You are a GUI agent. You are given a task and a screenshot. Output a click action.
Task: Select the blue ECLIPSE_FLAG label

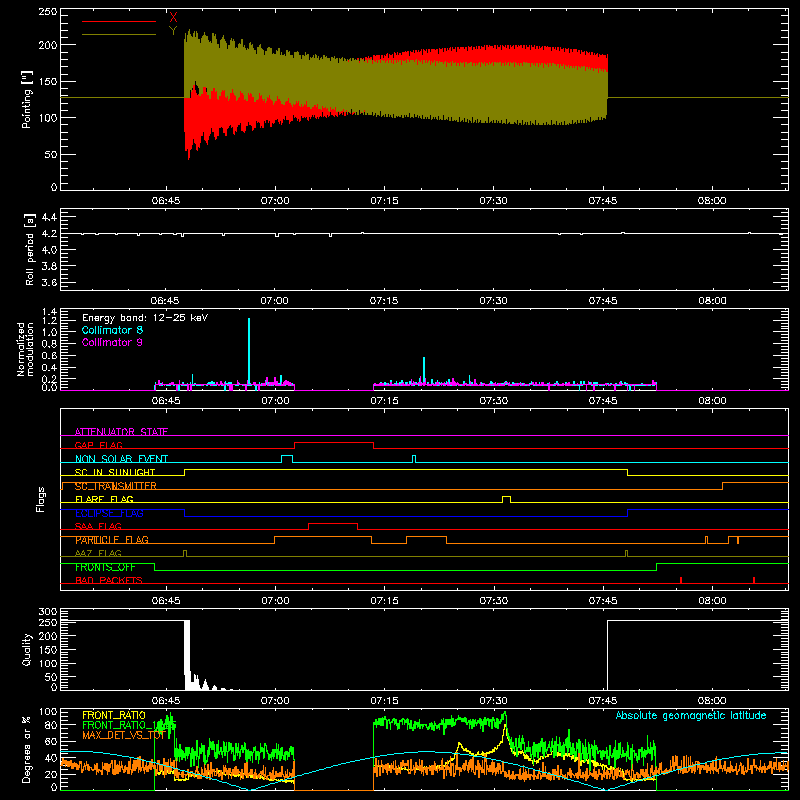[x=109, y=513]
